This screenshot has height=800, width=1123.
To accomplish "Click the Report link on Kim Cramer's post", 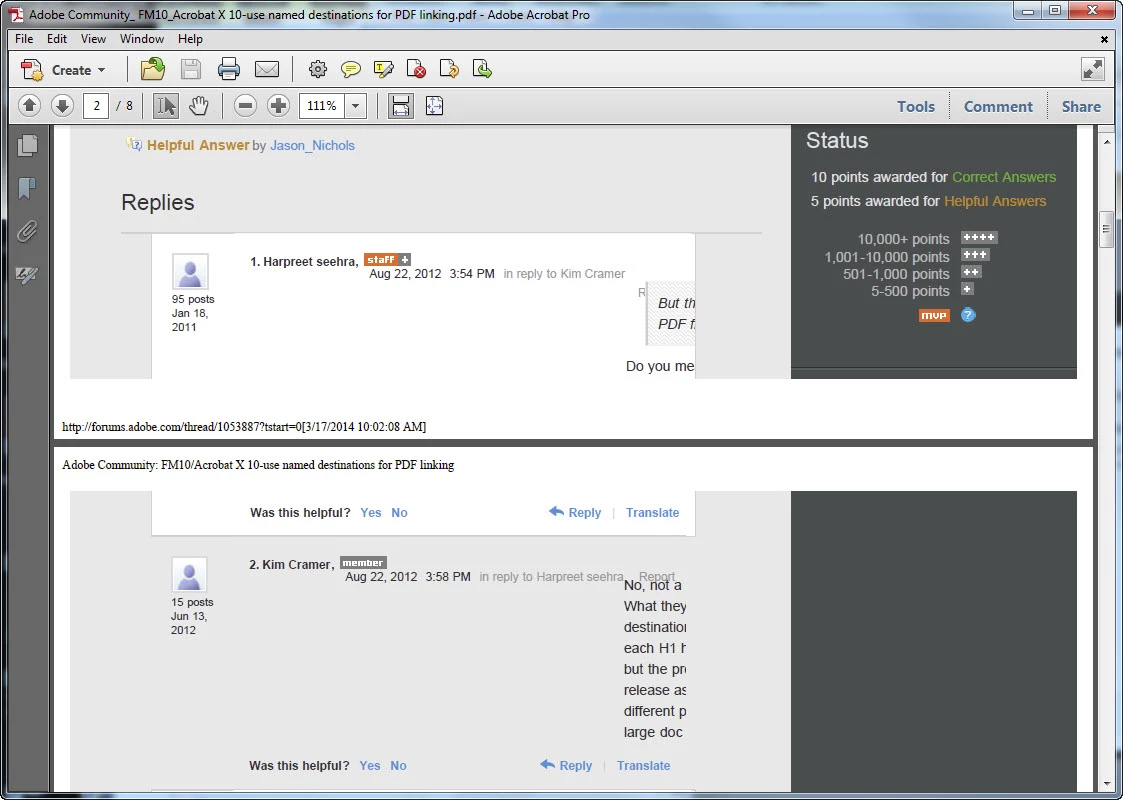I will click(657, 577).
